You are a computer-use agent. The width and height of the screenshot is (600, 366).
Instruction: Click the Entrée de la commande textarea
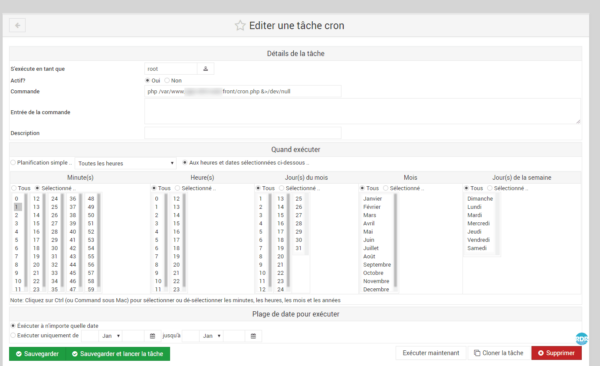pos(362,111)
